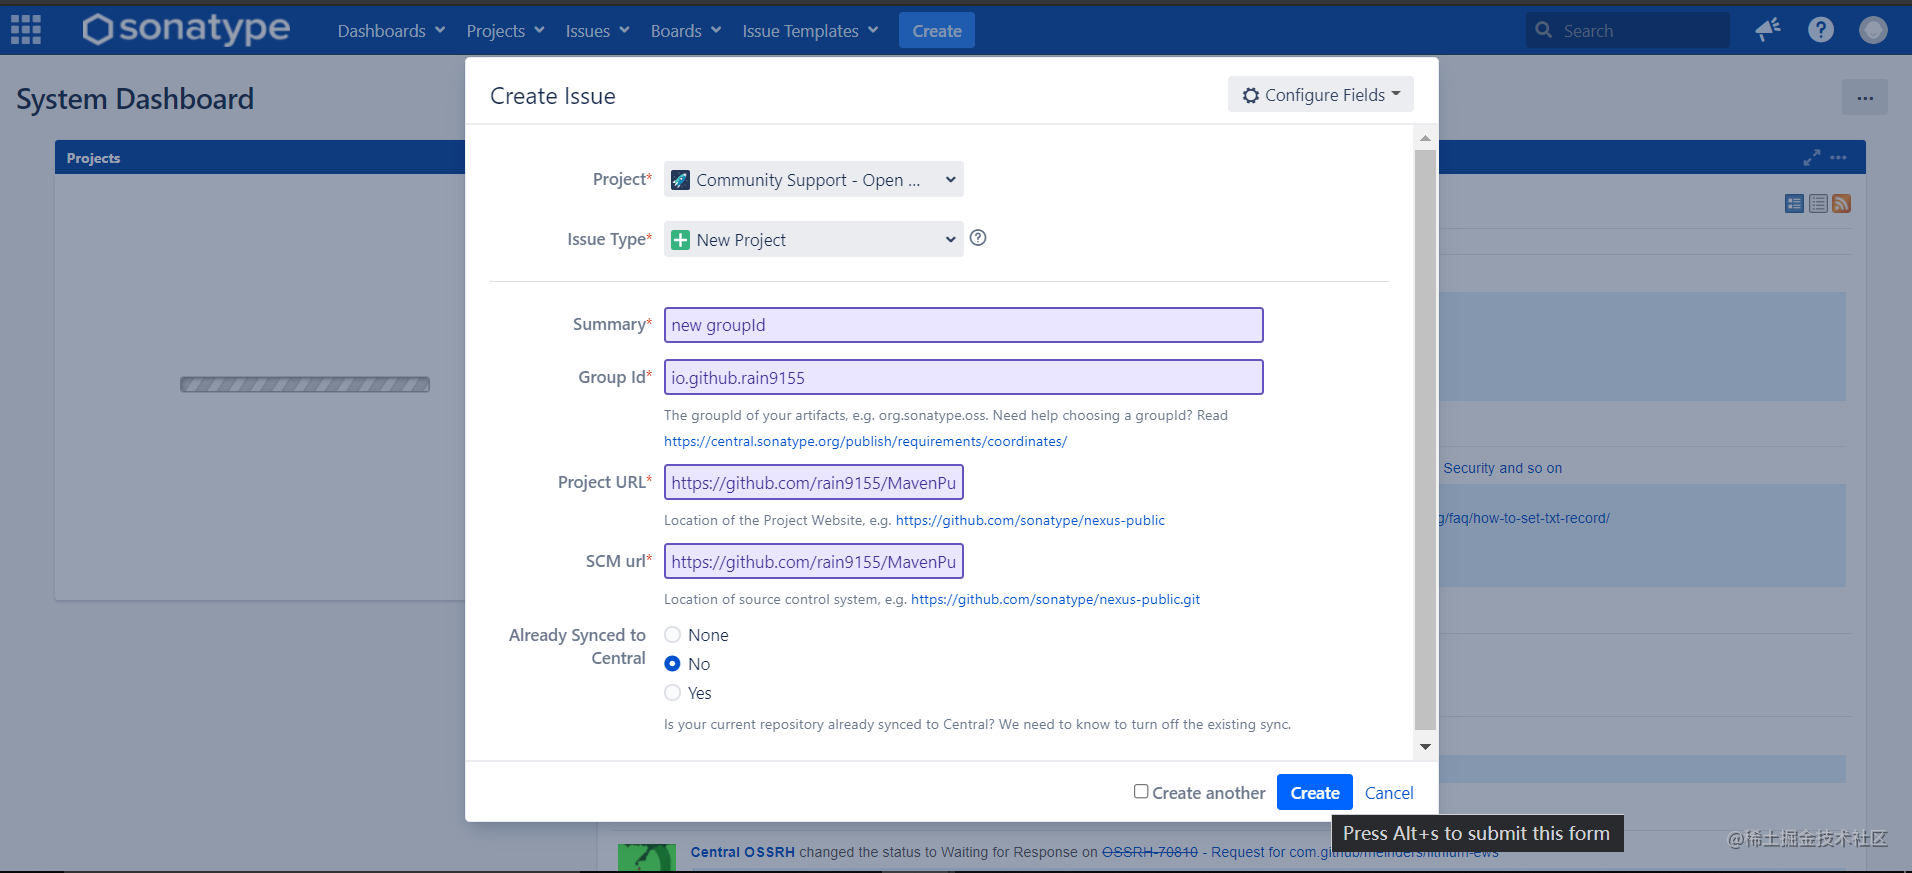Click the Summary input field
The width and height of the screenshot is (1912, 873).
(x=964, y=325)
